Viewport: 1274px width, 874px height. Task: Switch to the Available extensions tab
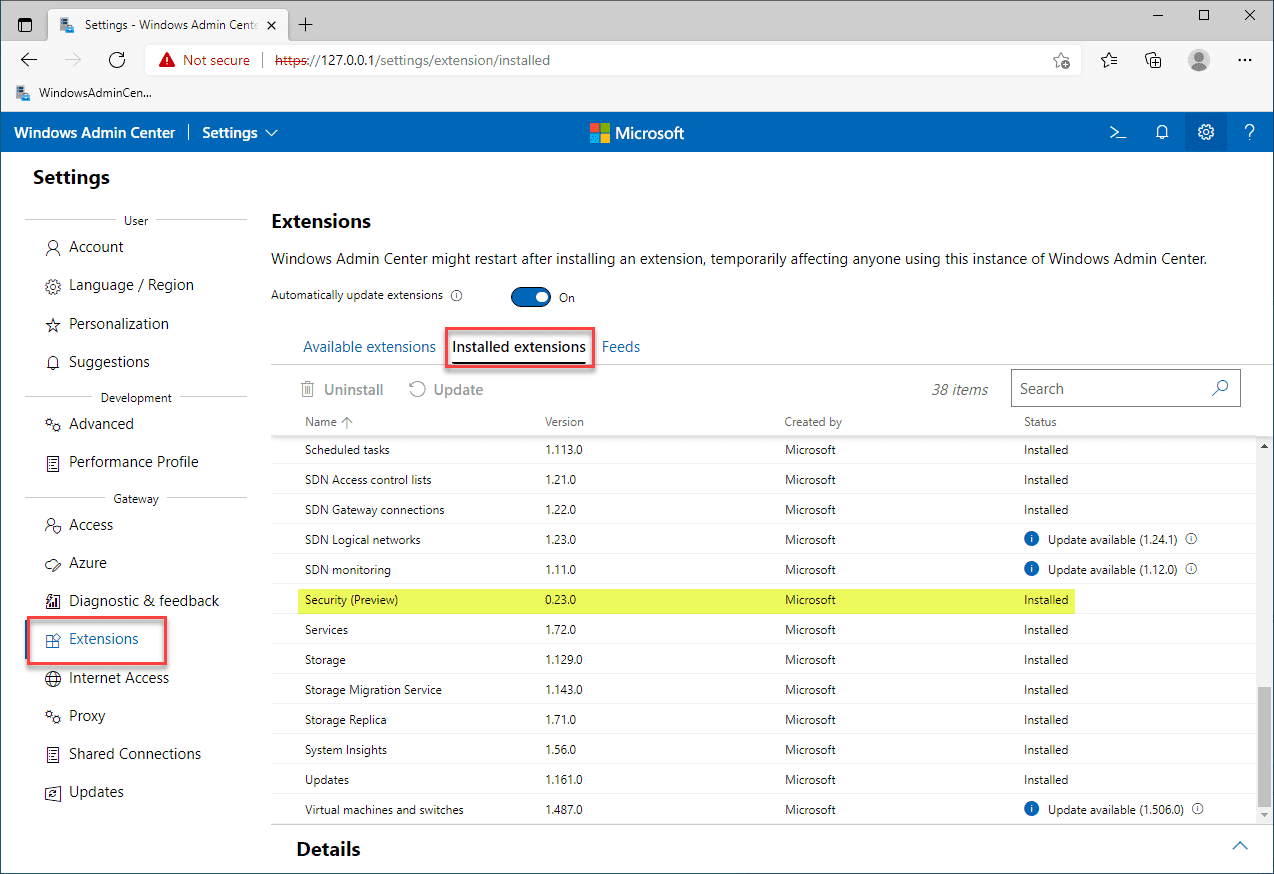pos(369,347)
